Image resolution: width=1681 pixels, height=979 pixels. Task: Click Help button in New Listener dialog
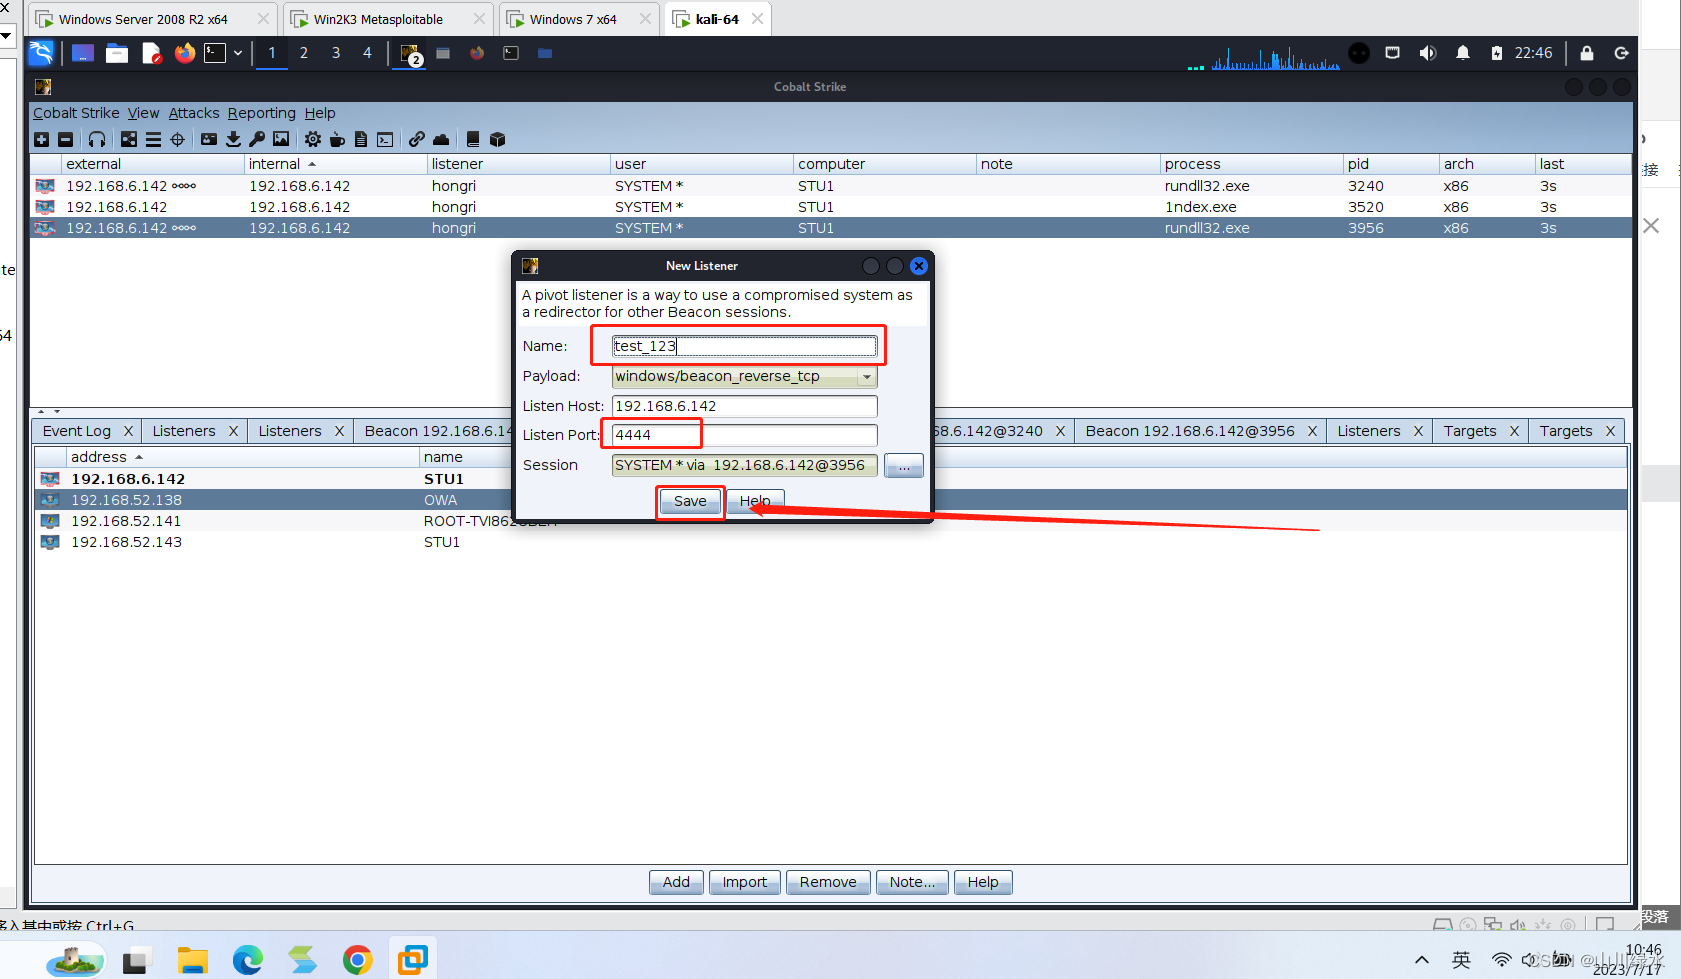(755, 502)
